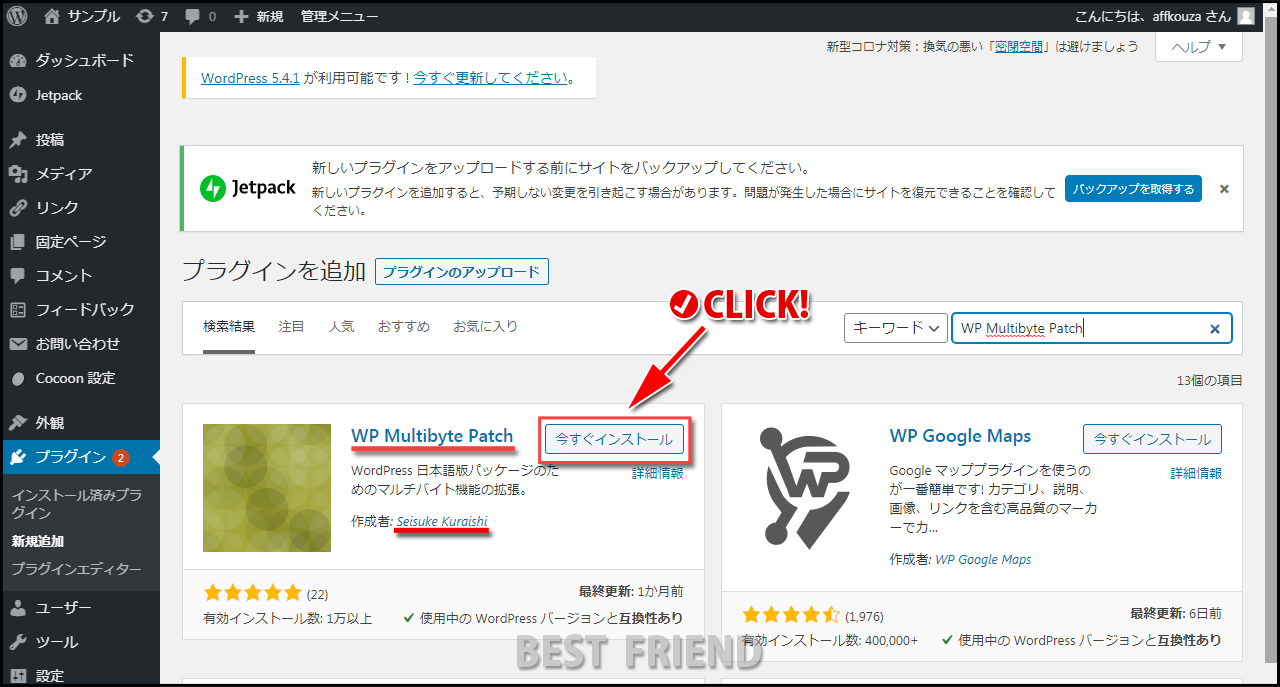Click the プラグイン plug icon
Image resolution: width=1280 pixels, height=687 pixels.
click(18, 457)
